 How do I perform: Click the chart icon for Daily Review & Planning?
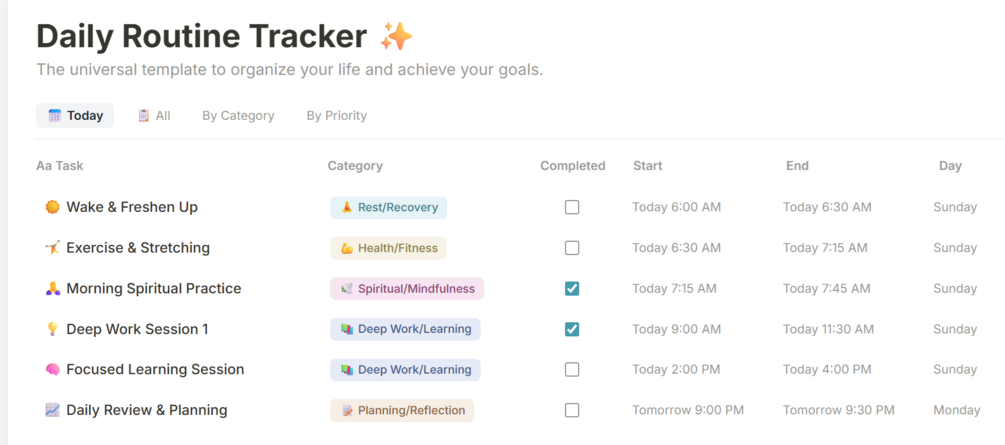53,410
